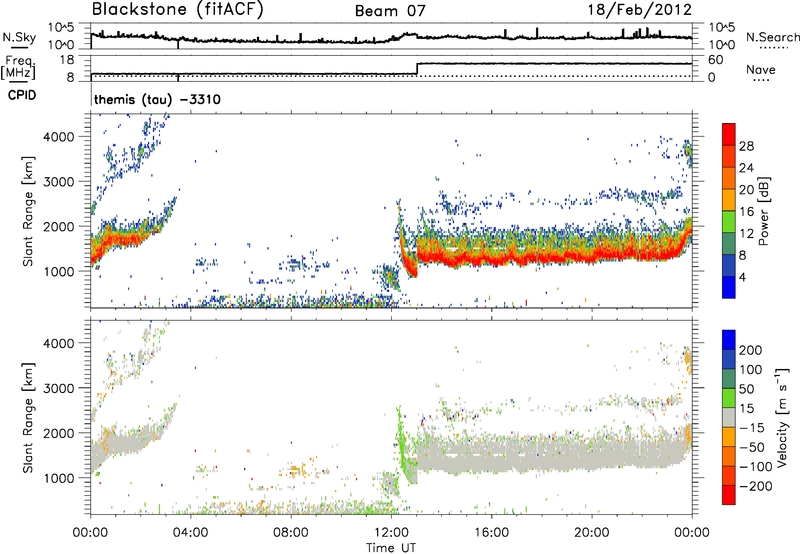Click the "Time UT" axis title
Image resolution: width=800 pixels, height=554 pixels.
point(391,548)
